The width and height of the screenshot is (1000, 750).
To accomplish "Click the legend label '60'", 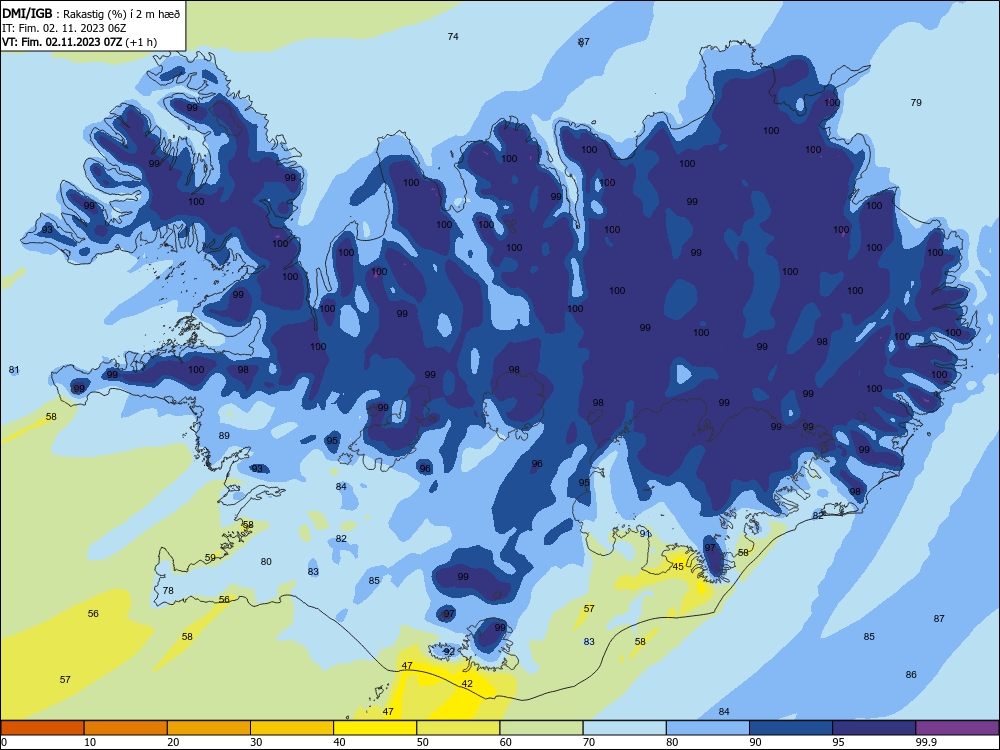I will coord(506,742).
